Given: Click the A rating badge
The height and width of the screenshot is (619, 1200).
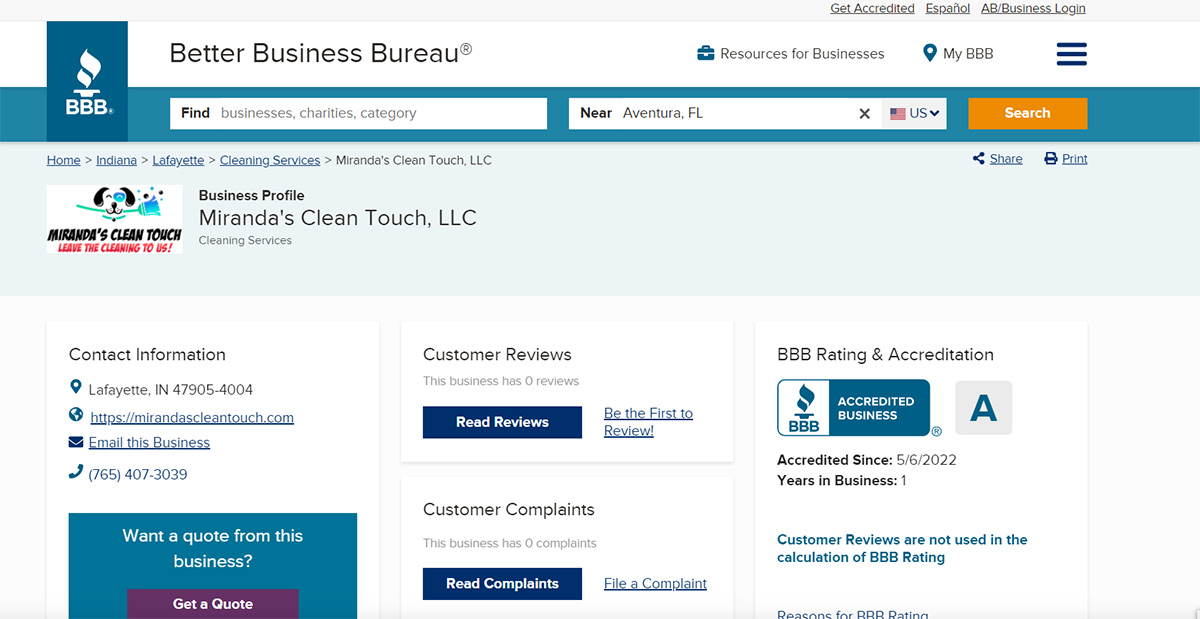Looking at the screenshot, I should (984, 408).
